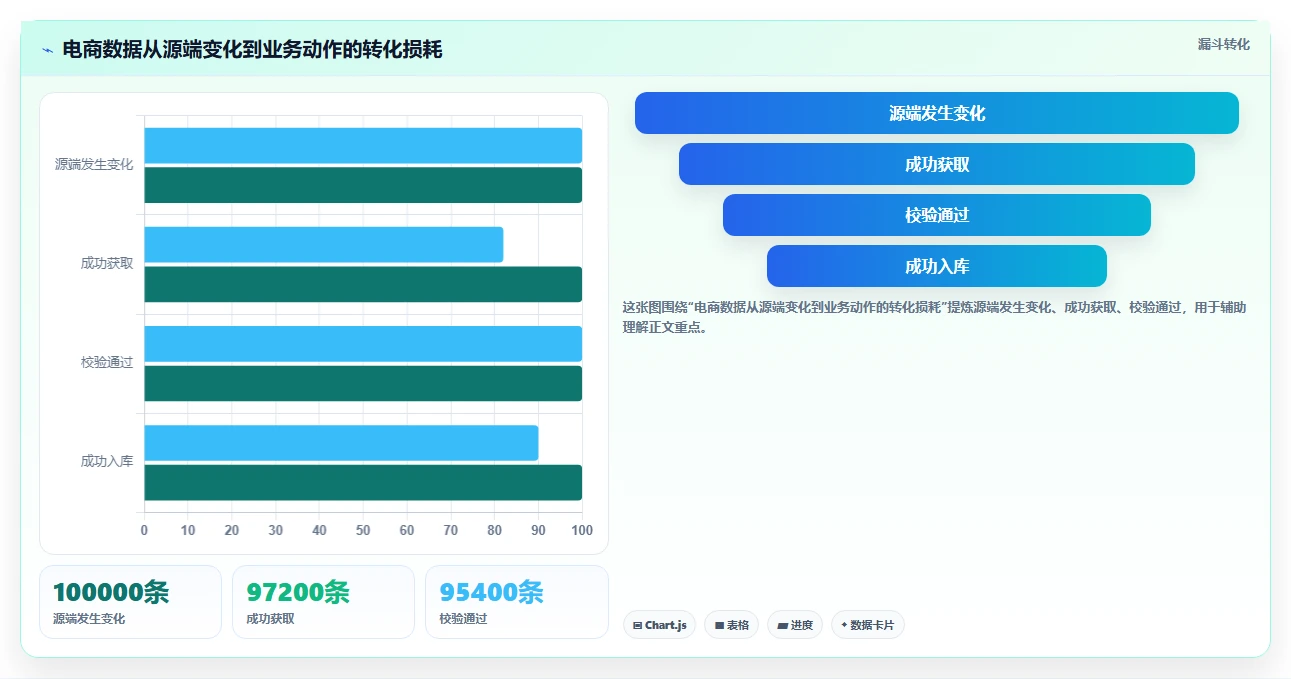1291x679 pixels.
Task: Click the green bar for 成功入库
Action: tap(363, 483)
